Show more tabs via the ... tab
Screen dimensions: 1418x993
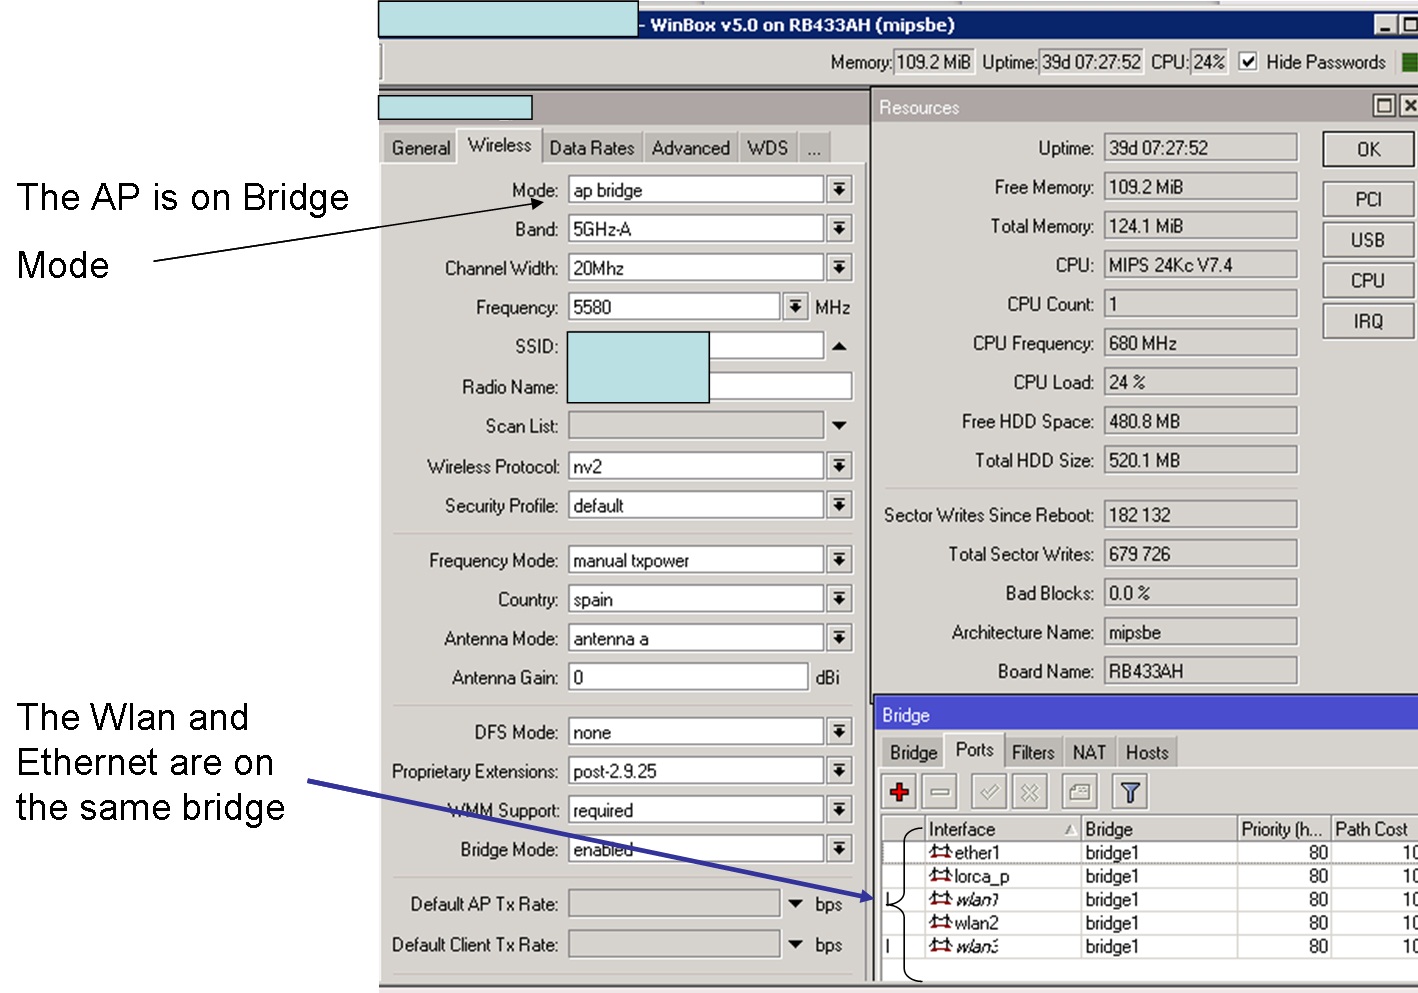(x=814, y=148)
